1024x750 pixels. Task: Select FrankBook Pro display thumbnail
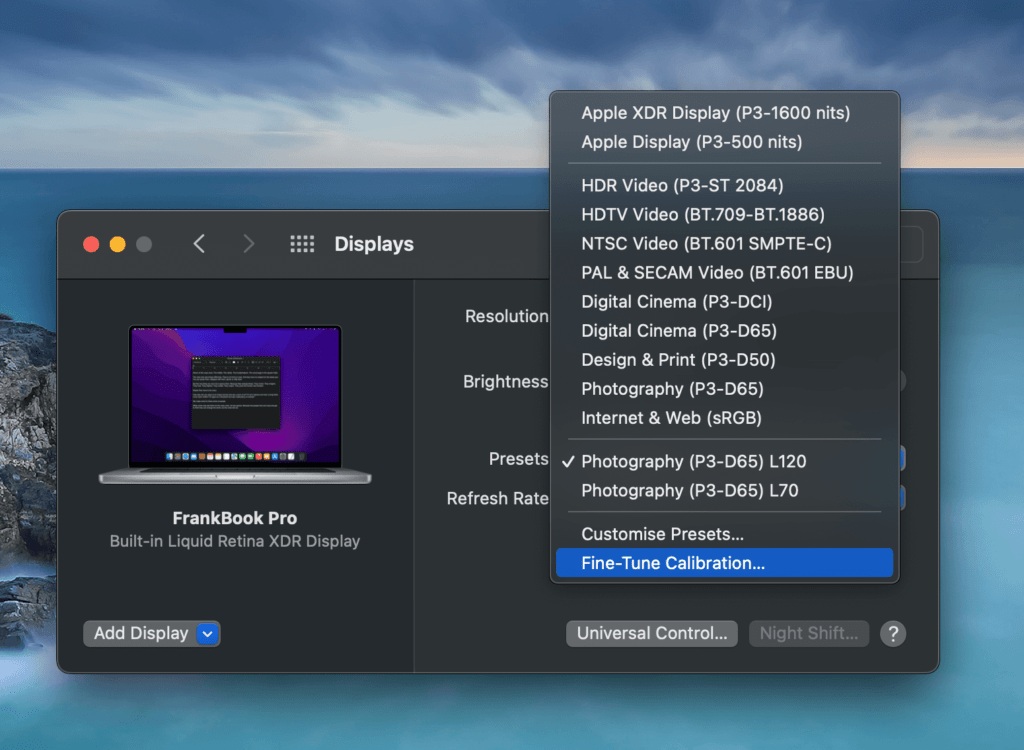coord(235,404)
